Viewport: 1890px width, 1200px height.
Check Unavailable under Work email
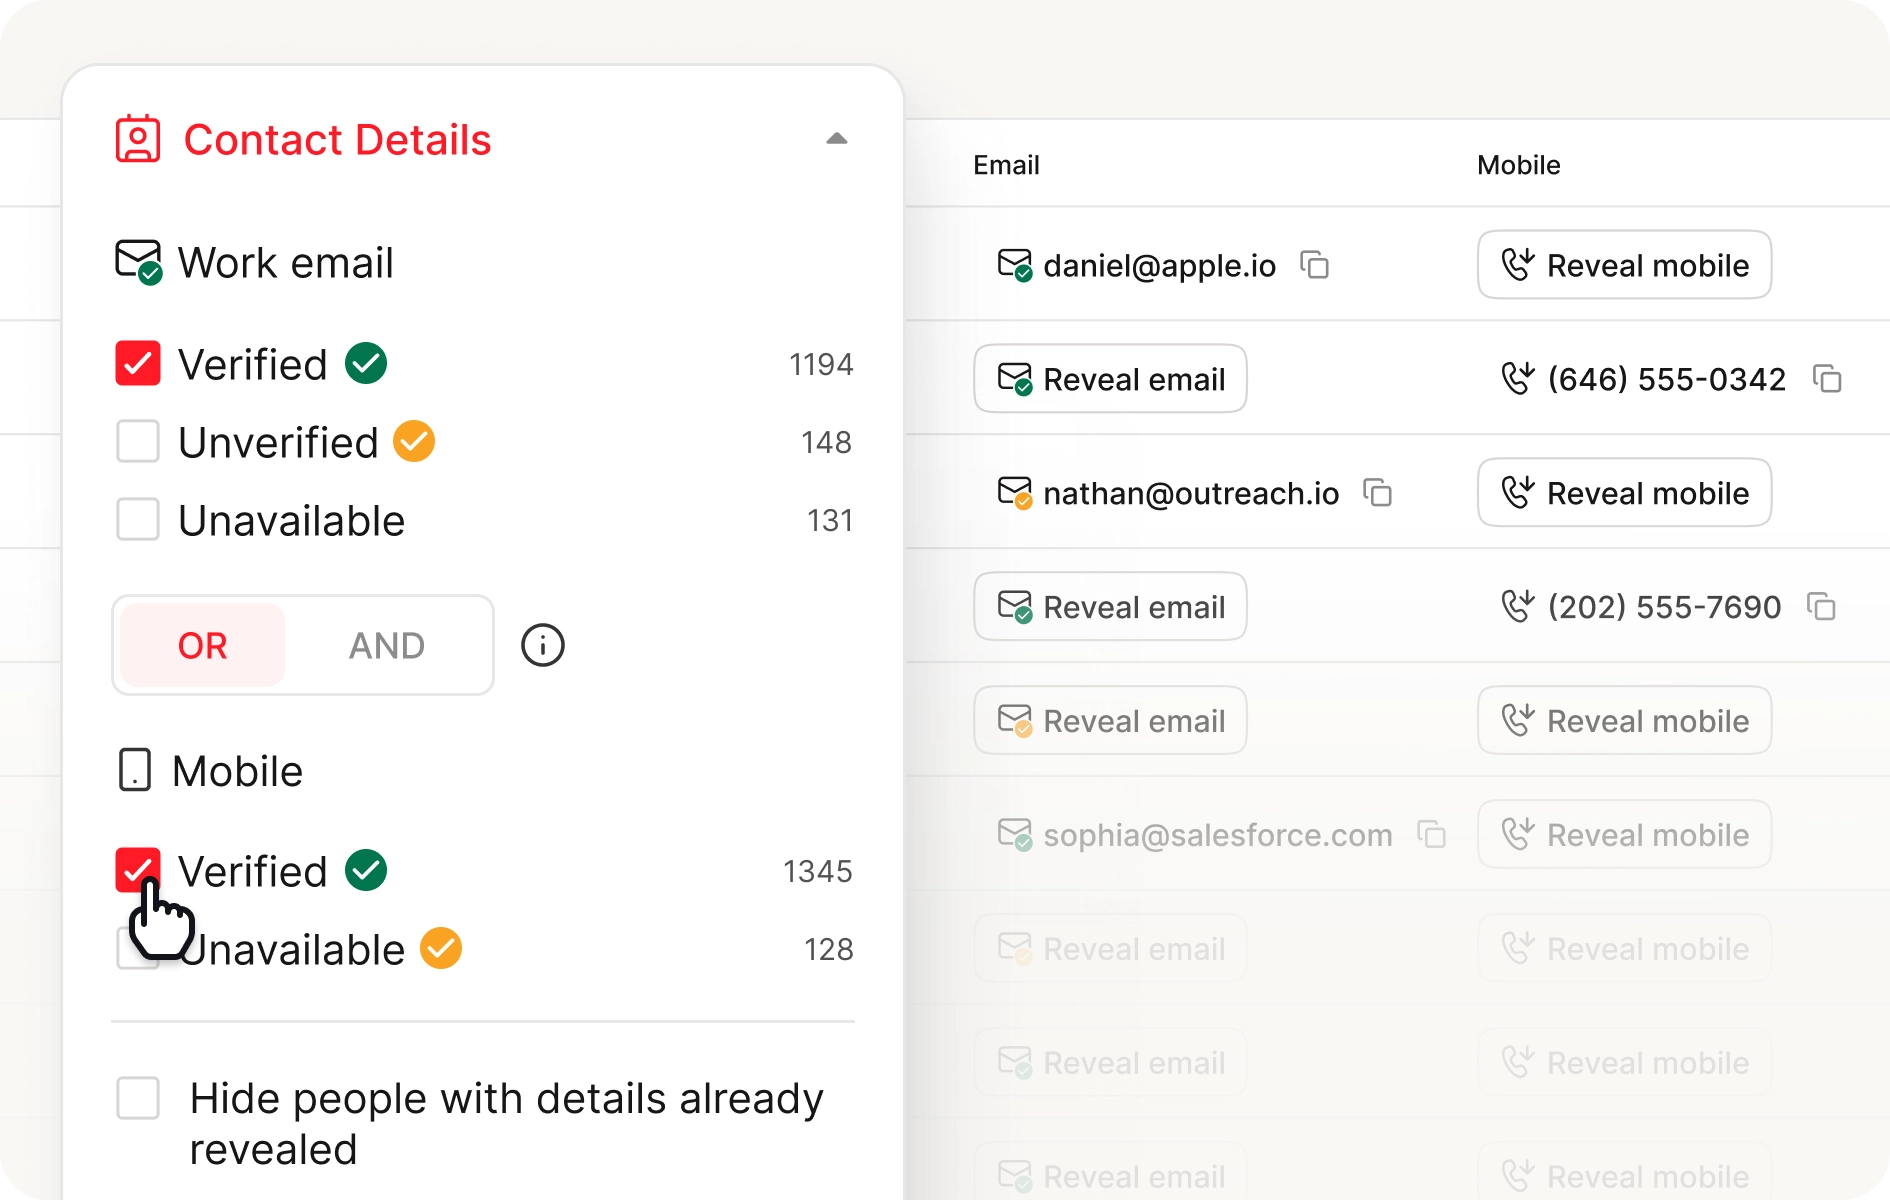[138, 520]
